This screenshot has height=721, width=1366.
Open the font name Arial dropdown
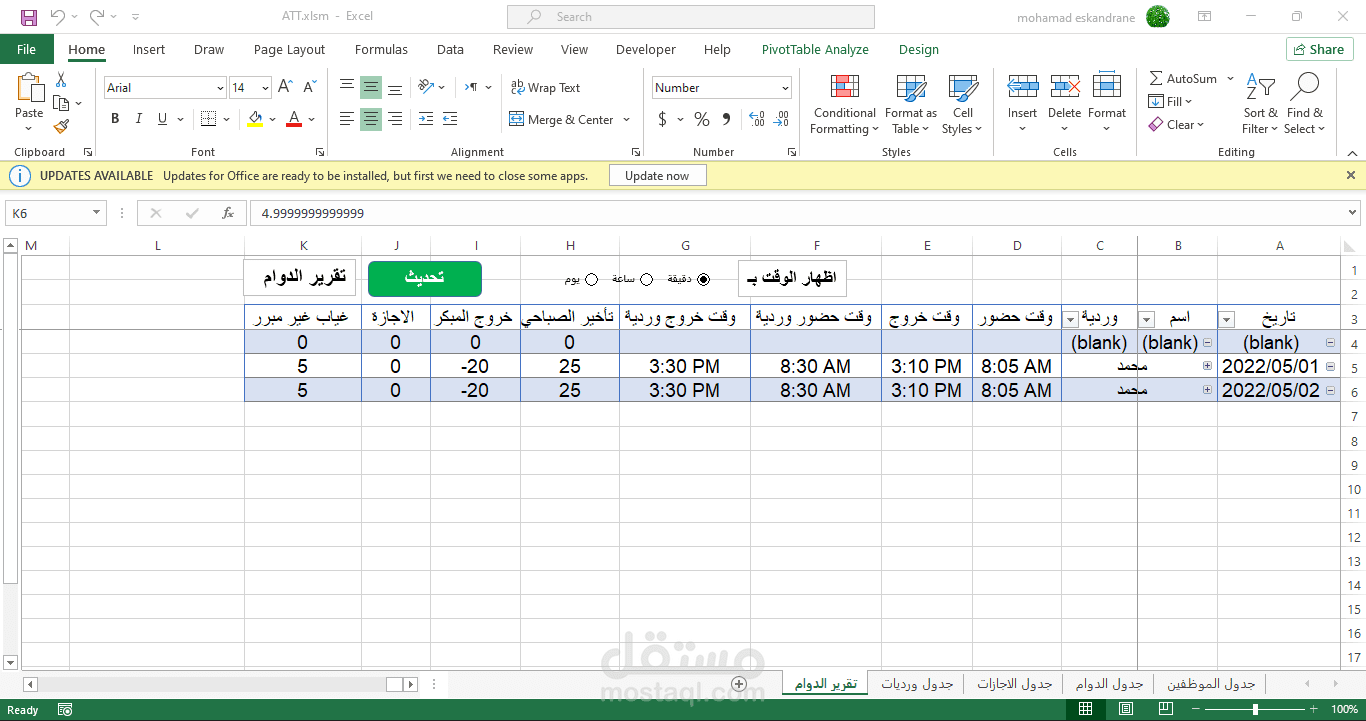[220, 88]
